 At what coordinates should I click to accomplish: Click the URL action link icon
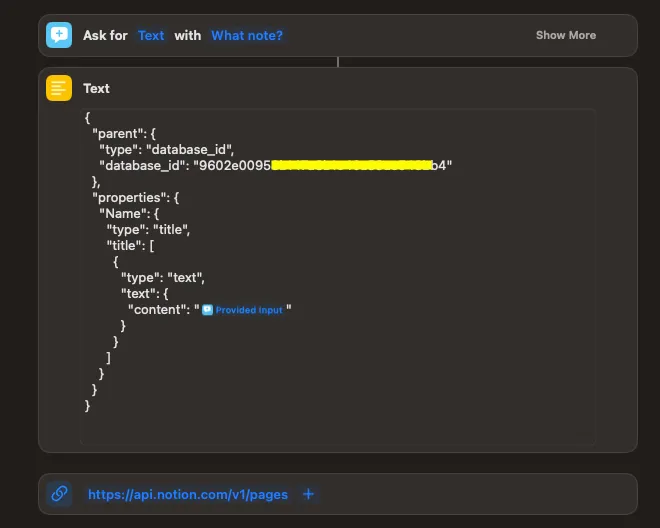click(x=59, y=494)
